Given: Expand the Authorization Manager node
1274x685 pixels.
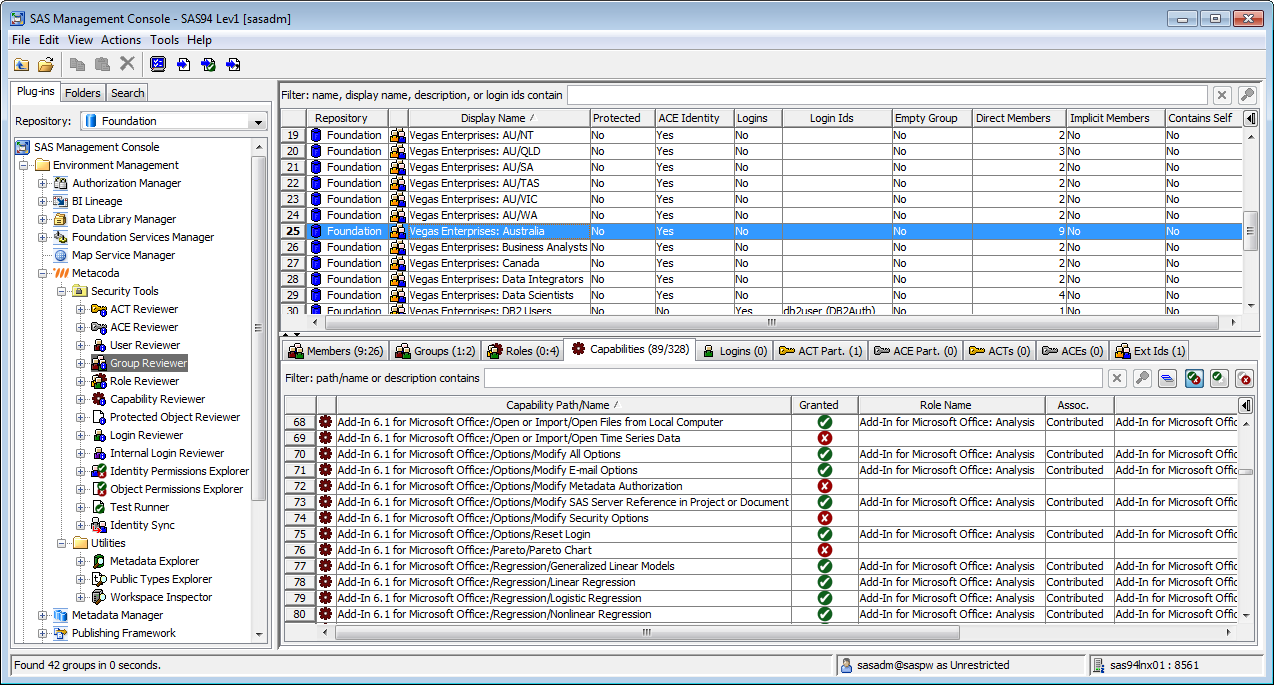Looking at the screenshot, I should click(43, 183).
